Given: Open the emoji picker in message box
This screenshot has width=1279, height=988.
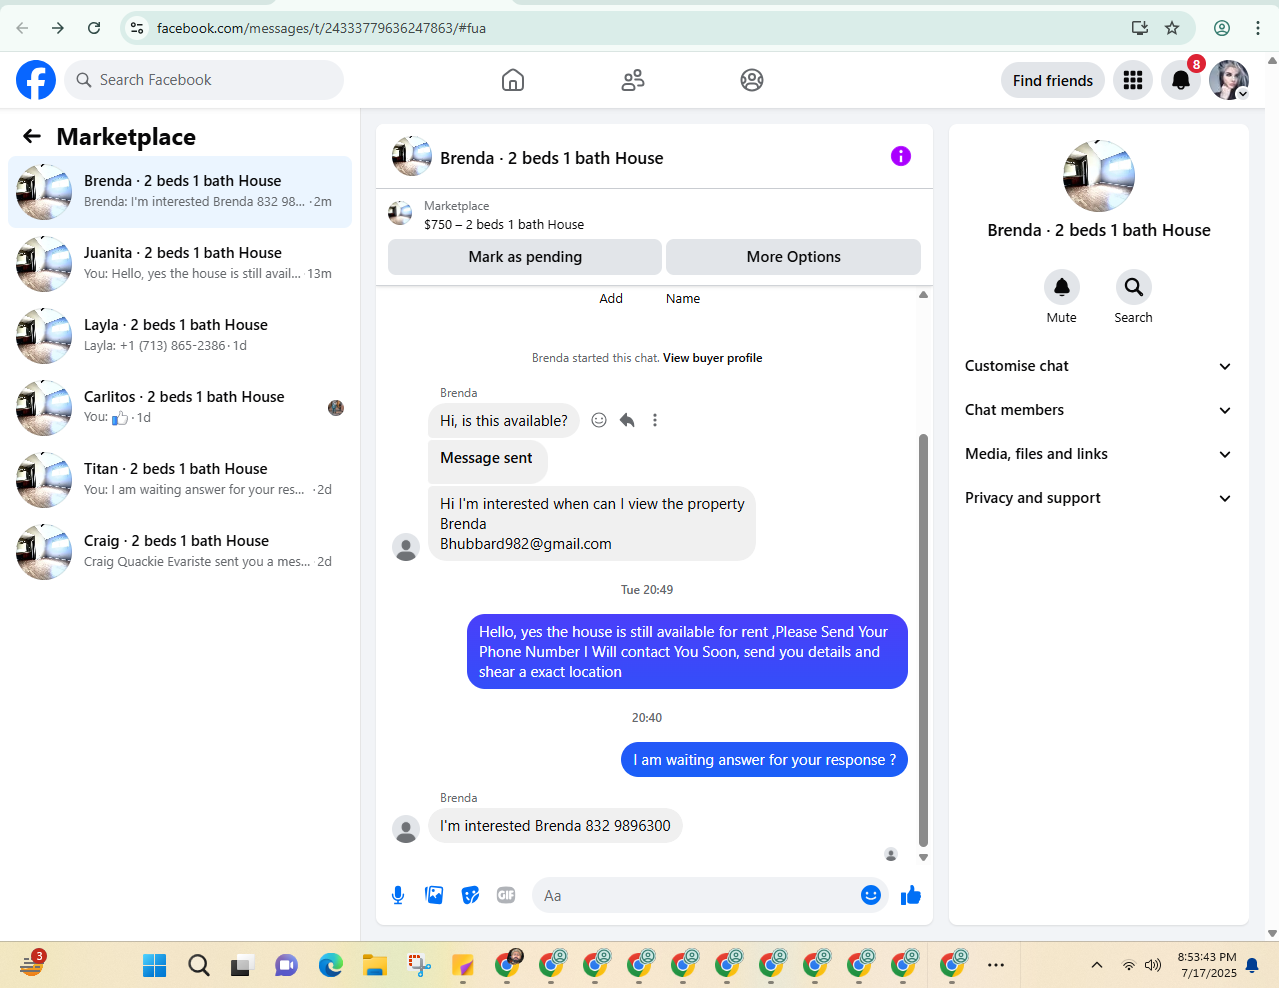Looking at the screenshot, I should coord(871,895).
